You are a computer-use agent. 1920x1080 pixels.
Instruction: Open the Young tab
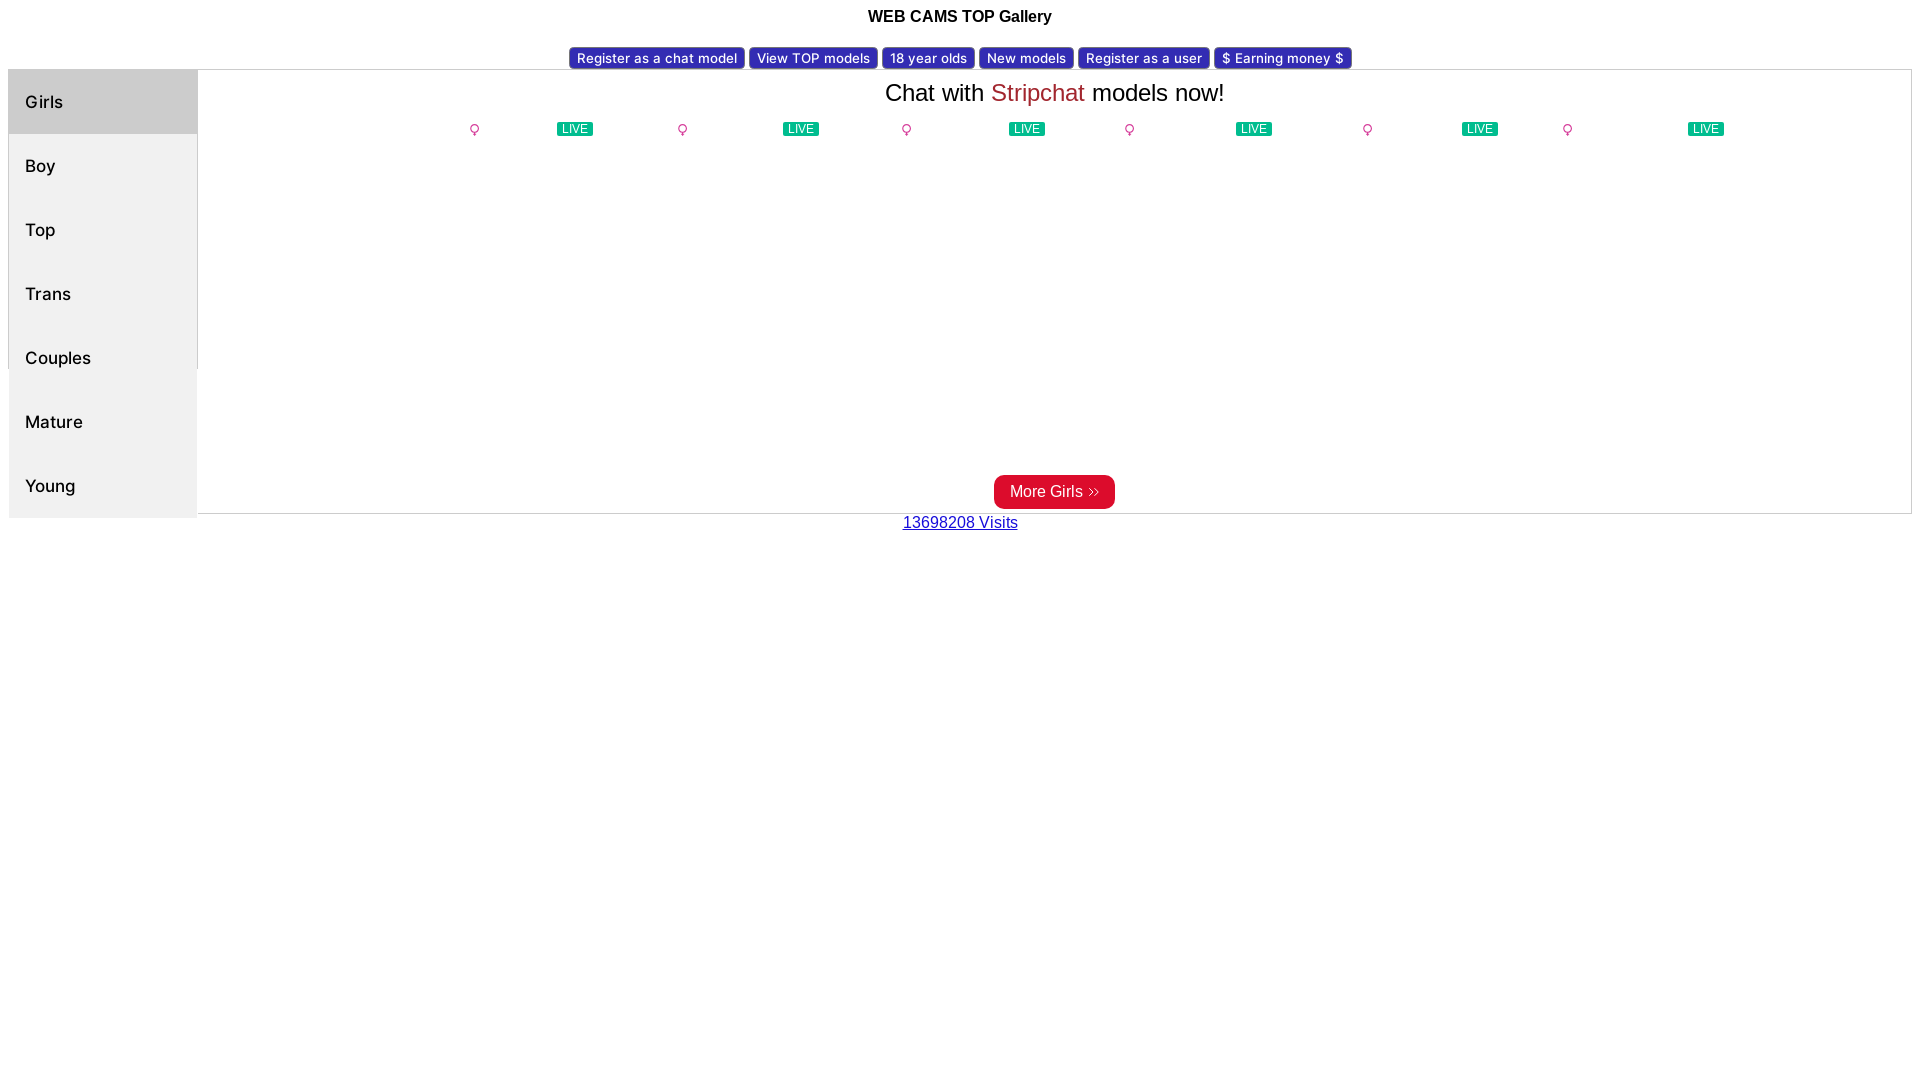(103, 486)
